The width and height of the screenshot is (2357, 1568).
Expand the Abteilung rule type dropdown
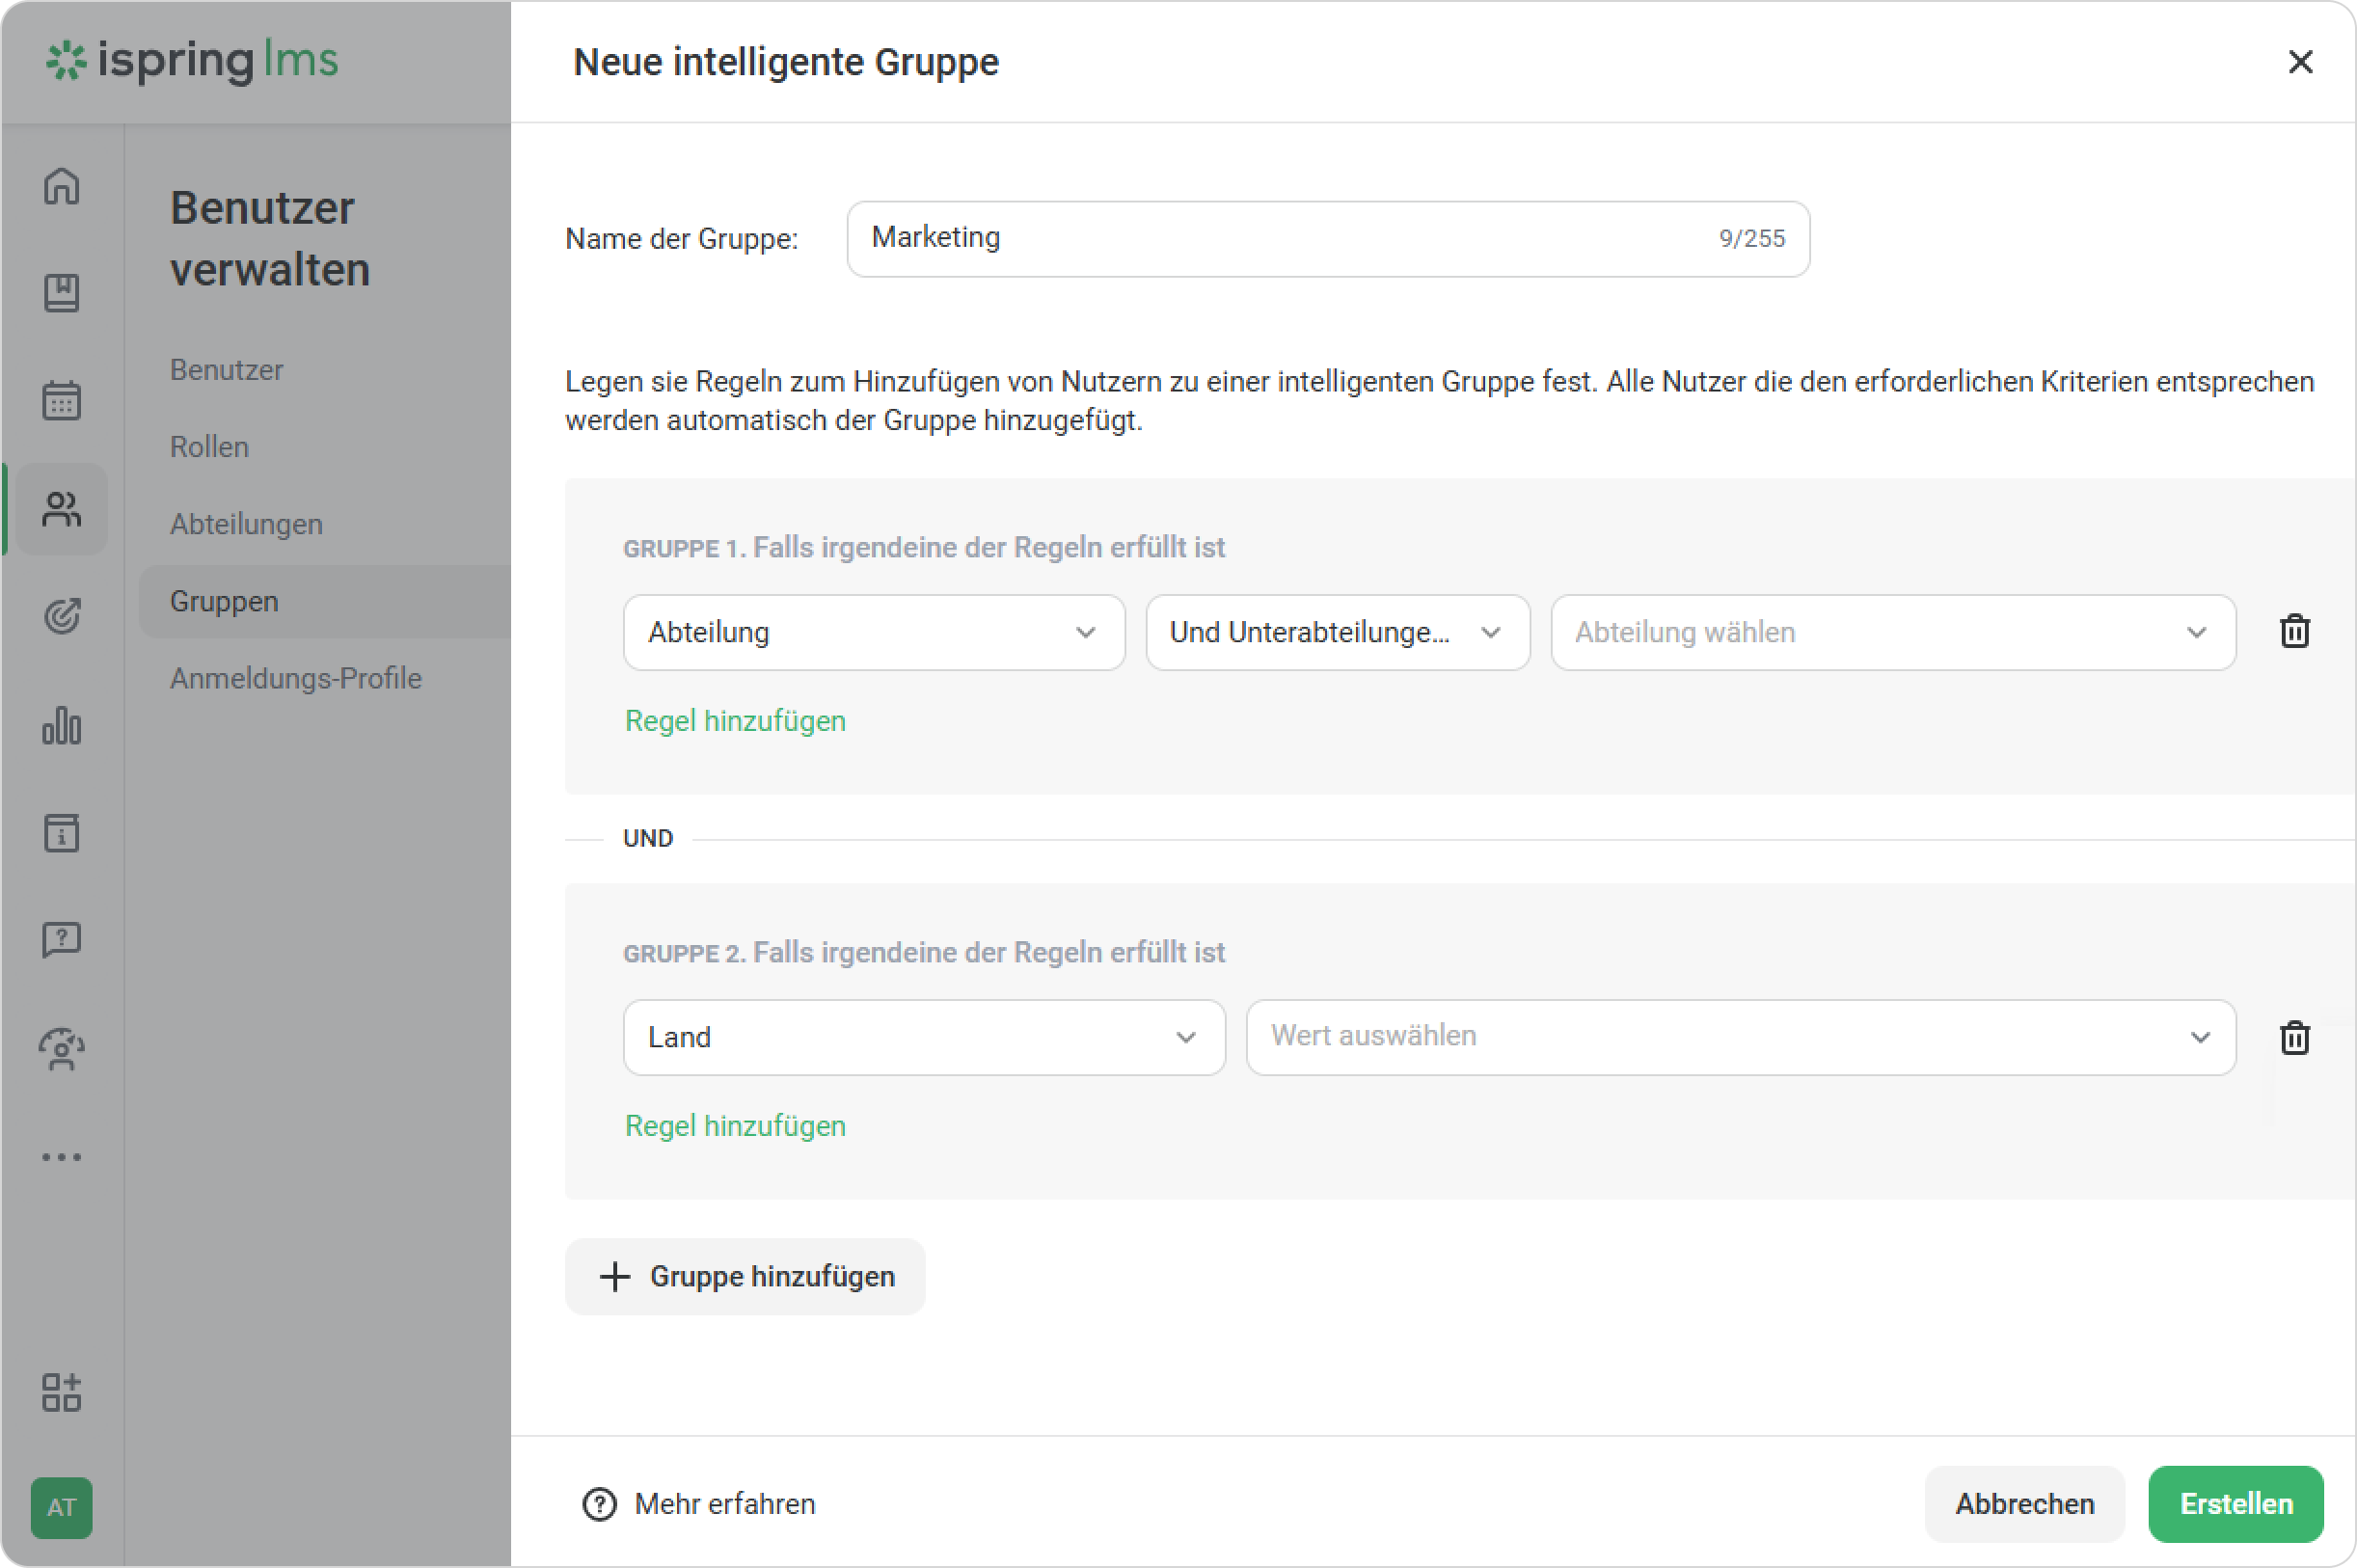pos(873,632)
